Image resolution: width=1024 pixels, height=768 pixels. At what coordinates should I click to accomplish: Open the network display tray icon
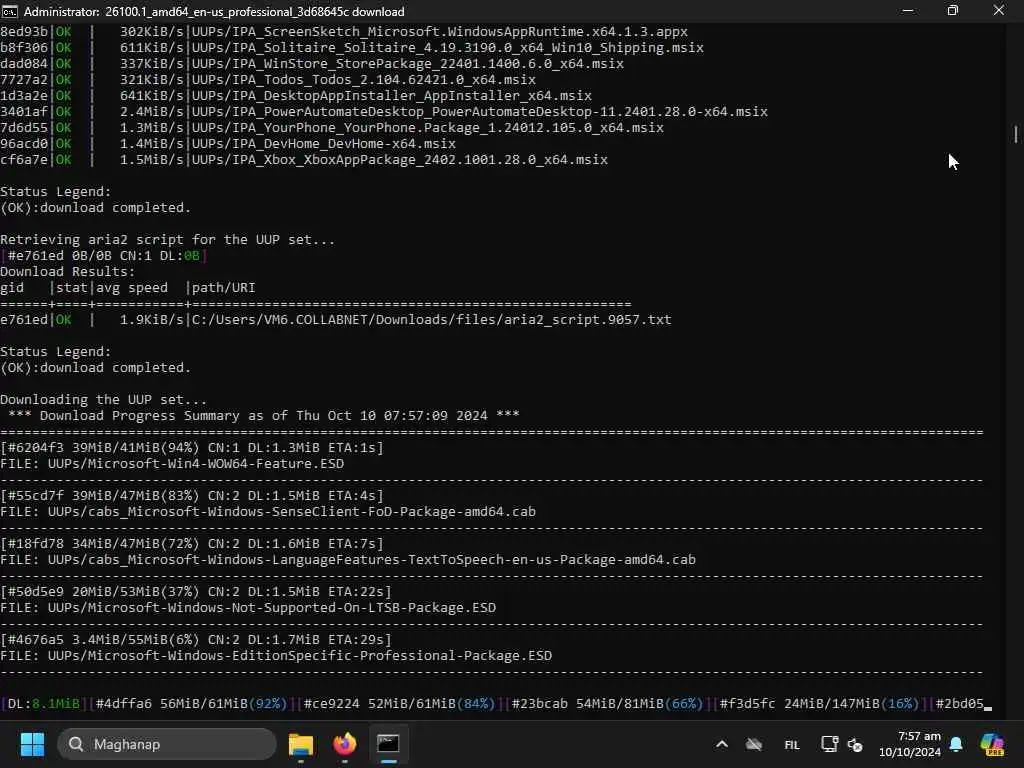pos(829,744)
